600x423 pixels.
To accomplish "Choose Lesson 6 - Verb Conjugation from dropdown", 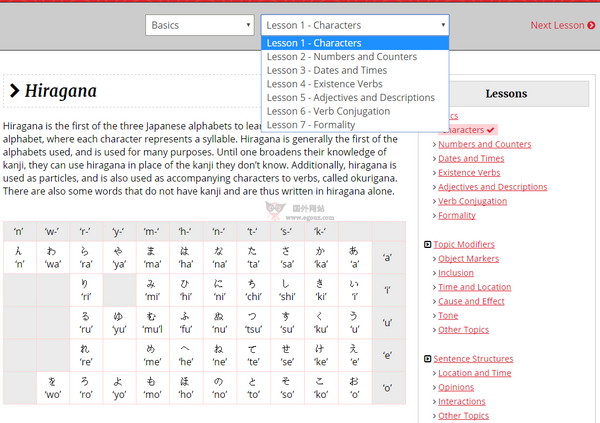I will 328,111.
